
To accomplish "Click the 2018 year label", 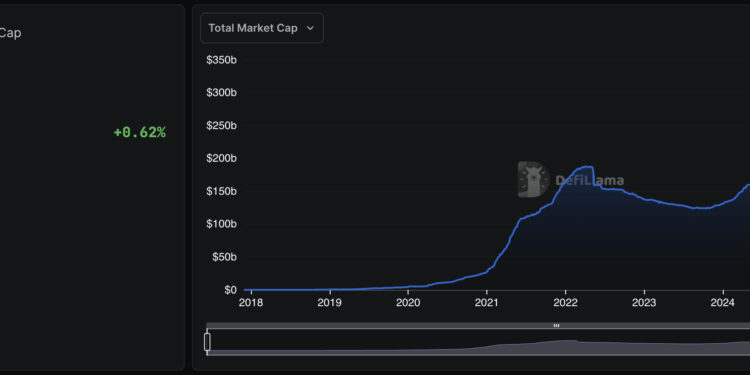I will pyautogui.click(x=251, y=303).
